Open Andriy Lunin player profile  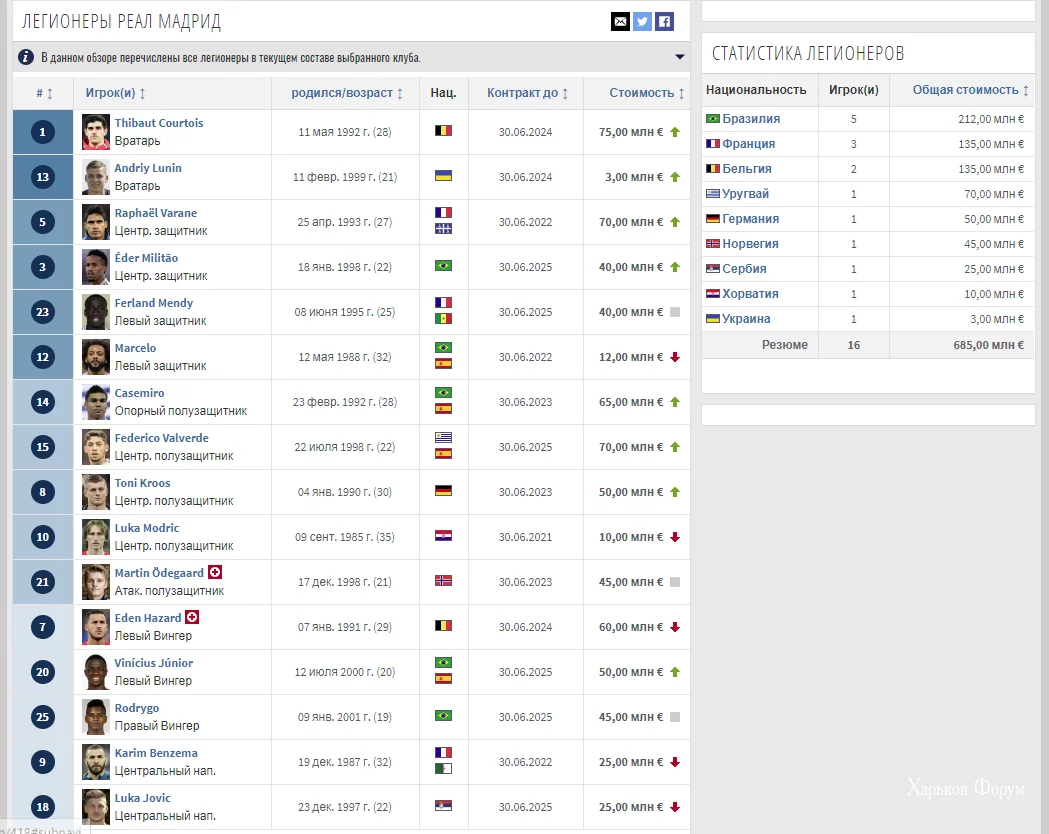[148, 168]
